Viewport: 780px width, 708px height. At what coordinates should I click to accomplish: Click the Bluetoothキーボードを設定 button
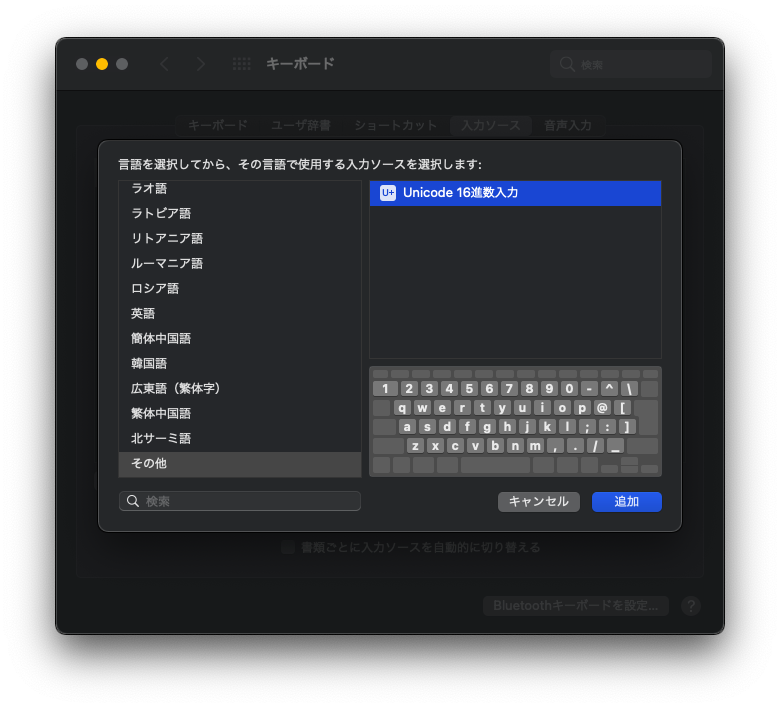[x=576, y=606]
